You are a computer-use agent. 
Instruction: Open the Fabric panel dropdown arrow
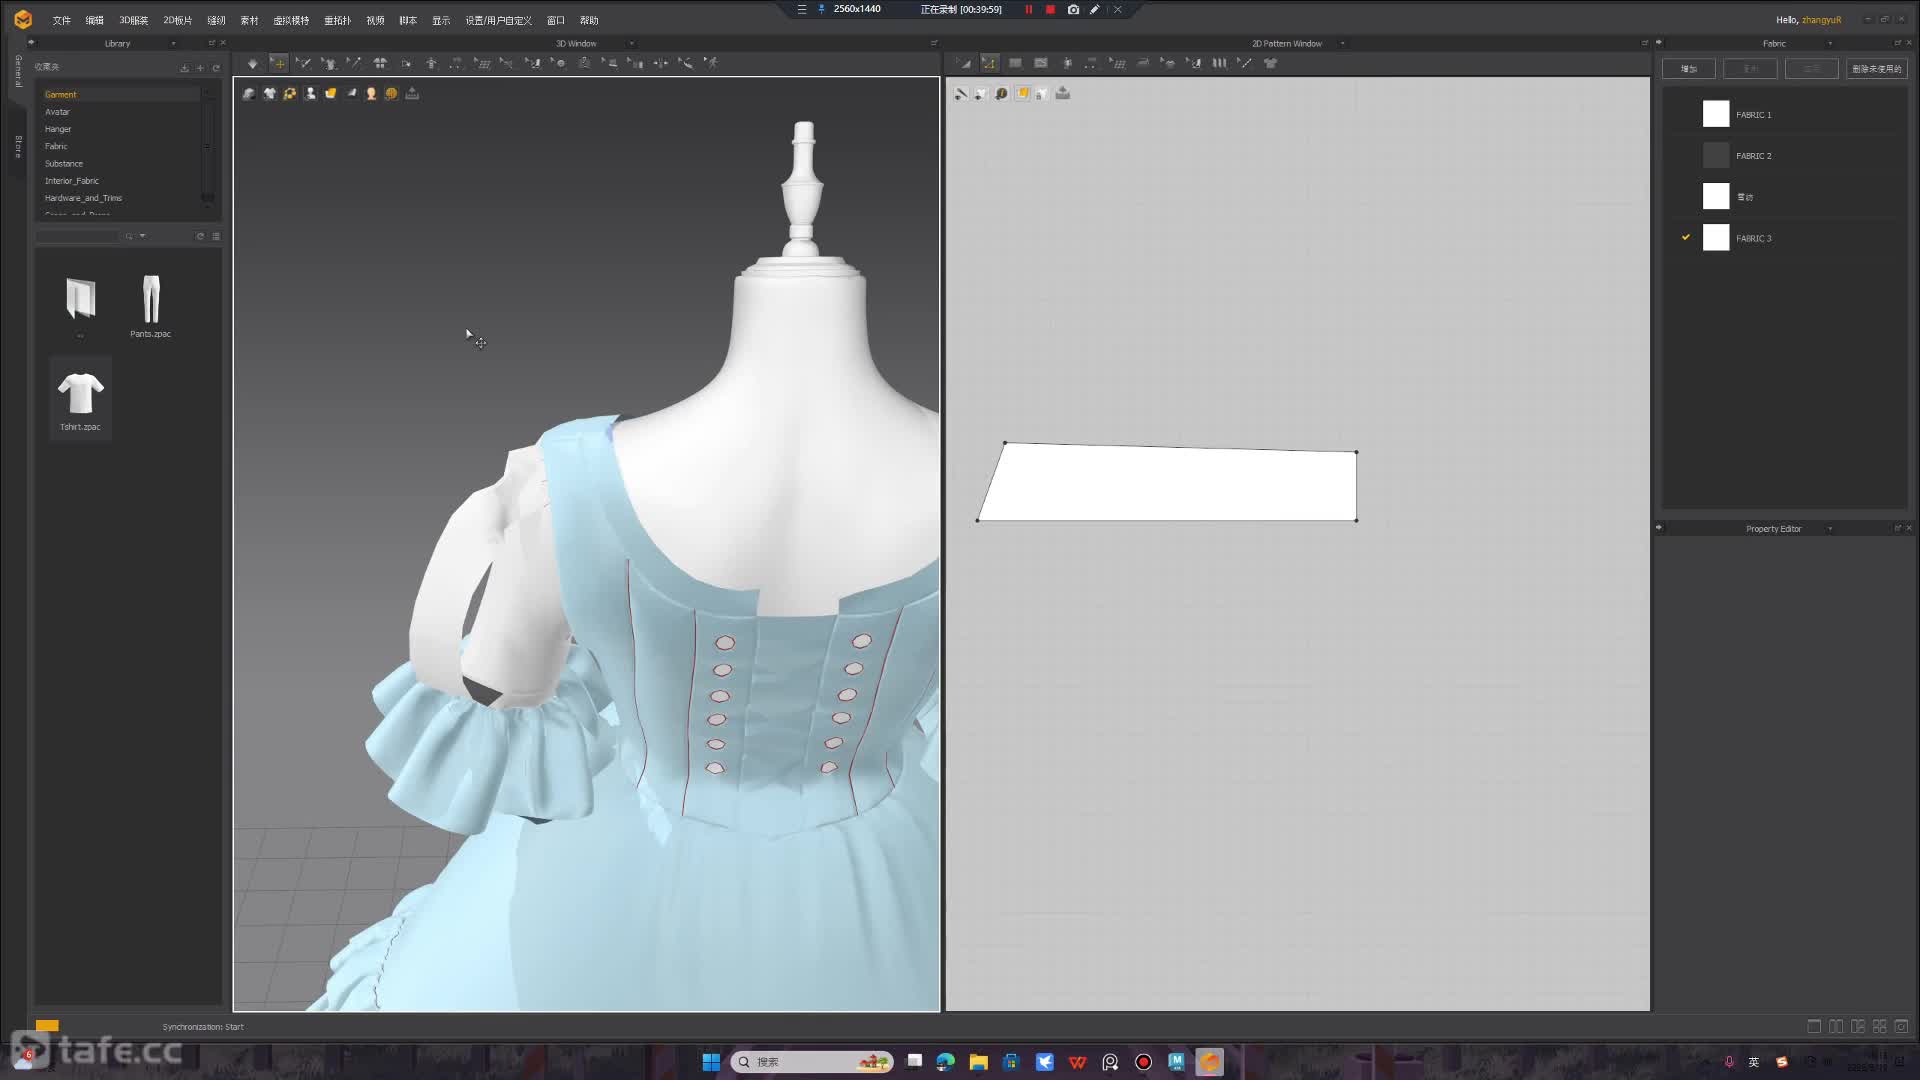coord(1830,43)
